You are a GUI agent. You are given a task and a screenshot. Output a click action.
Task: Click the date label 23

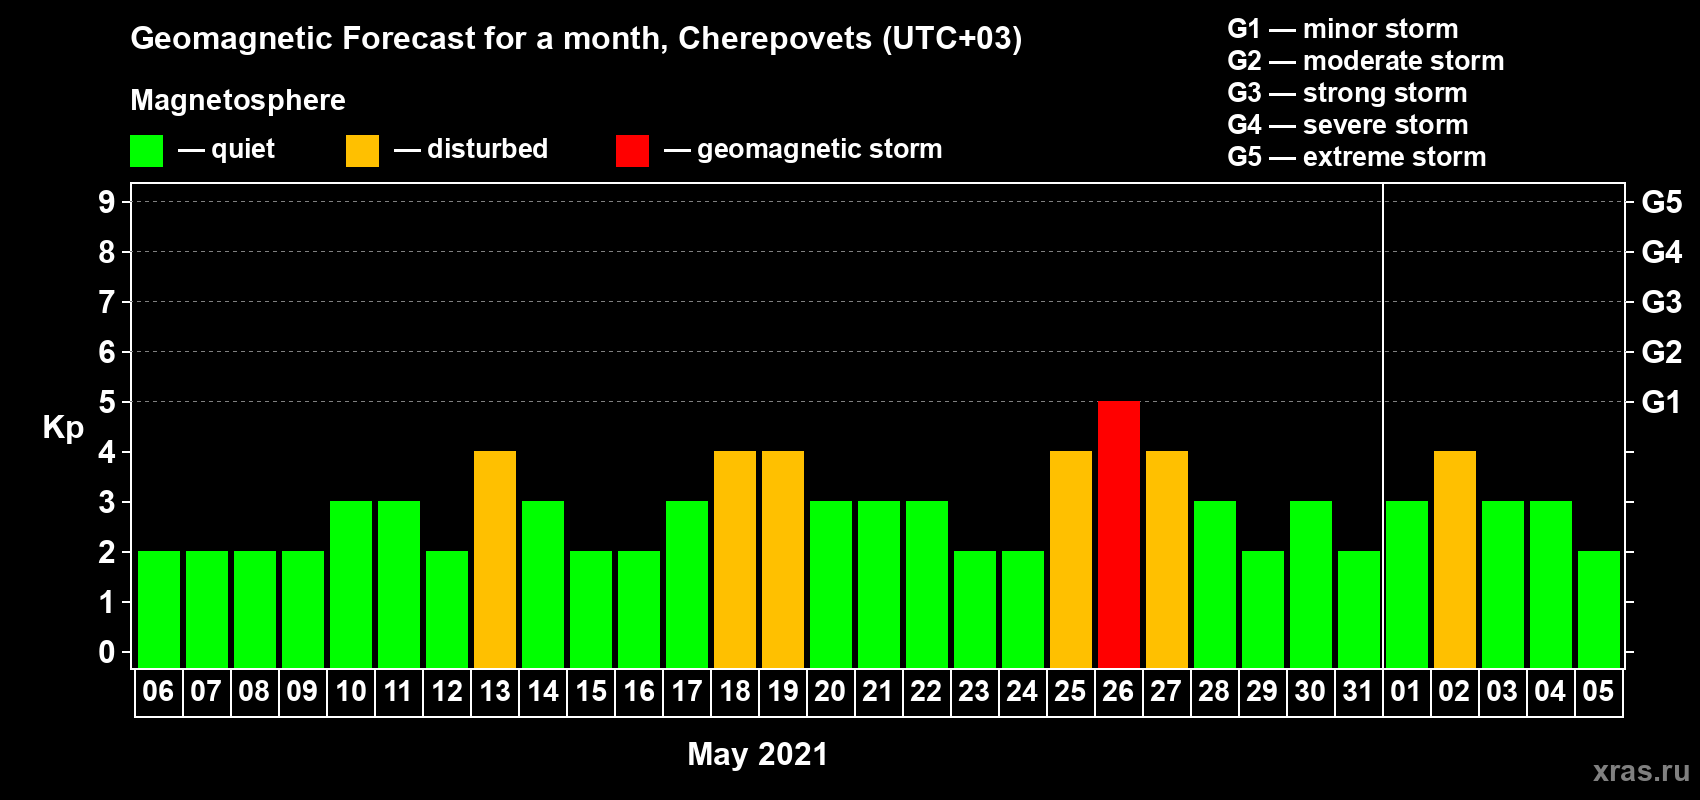point(974,692)
